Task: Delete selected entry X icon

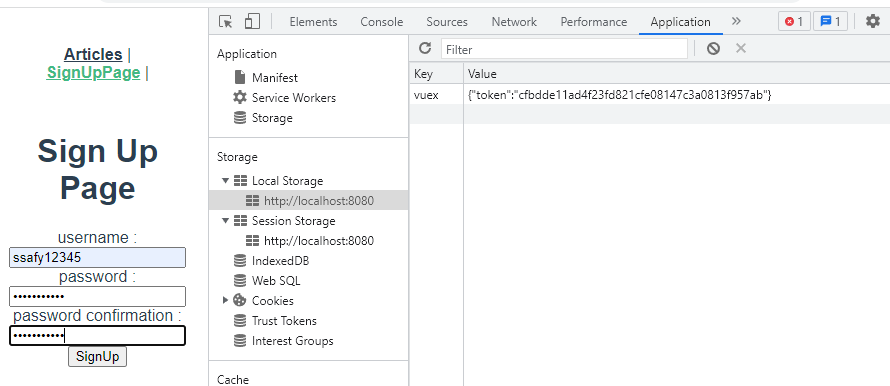Action: pos(741,48)
